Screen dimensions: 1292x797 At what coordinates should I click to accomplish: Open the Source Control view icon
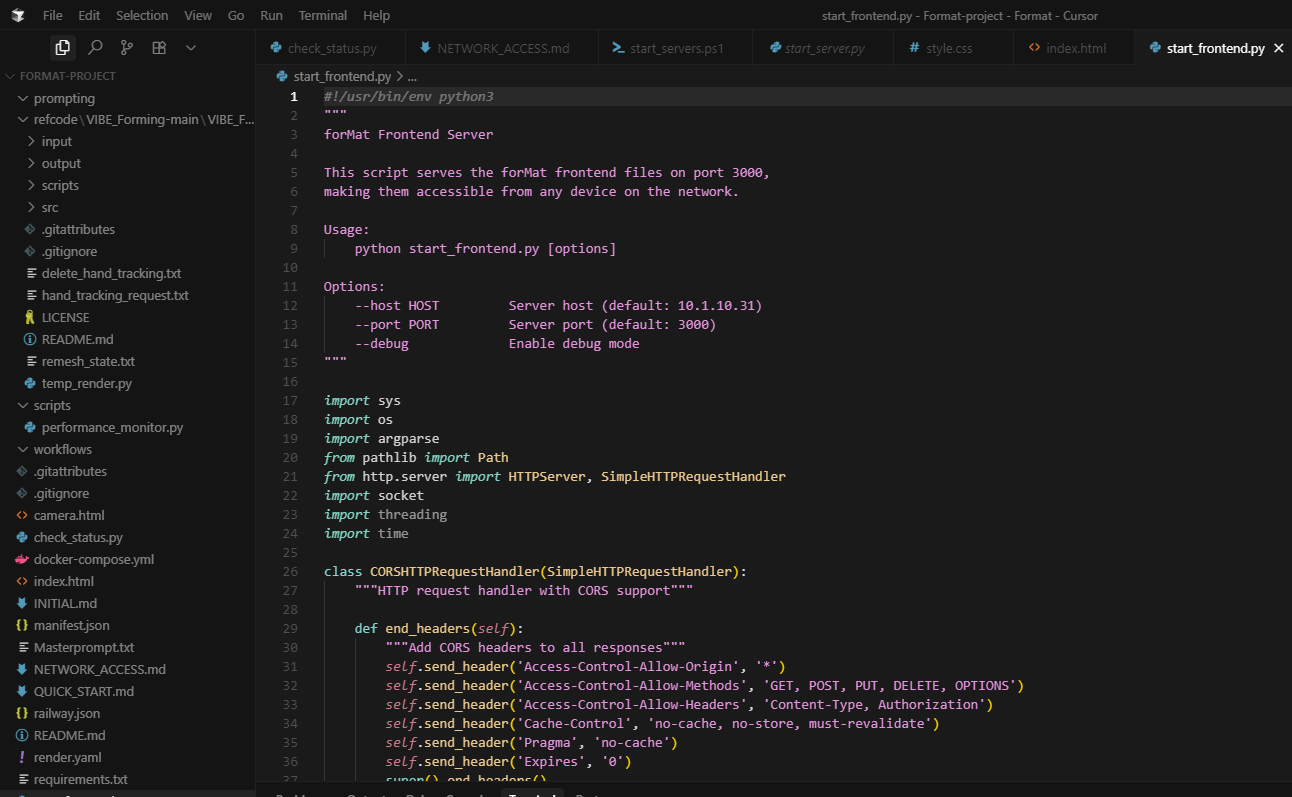[x=127, y=47]
